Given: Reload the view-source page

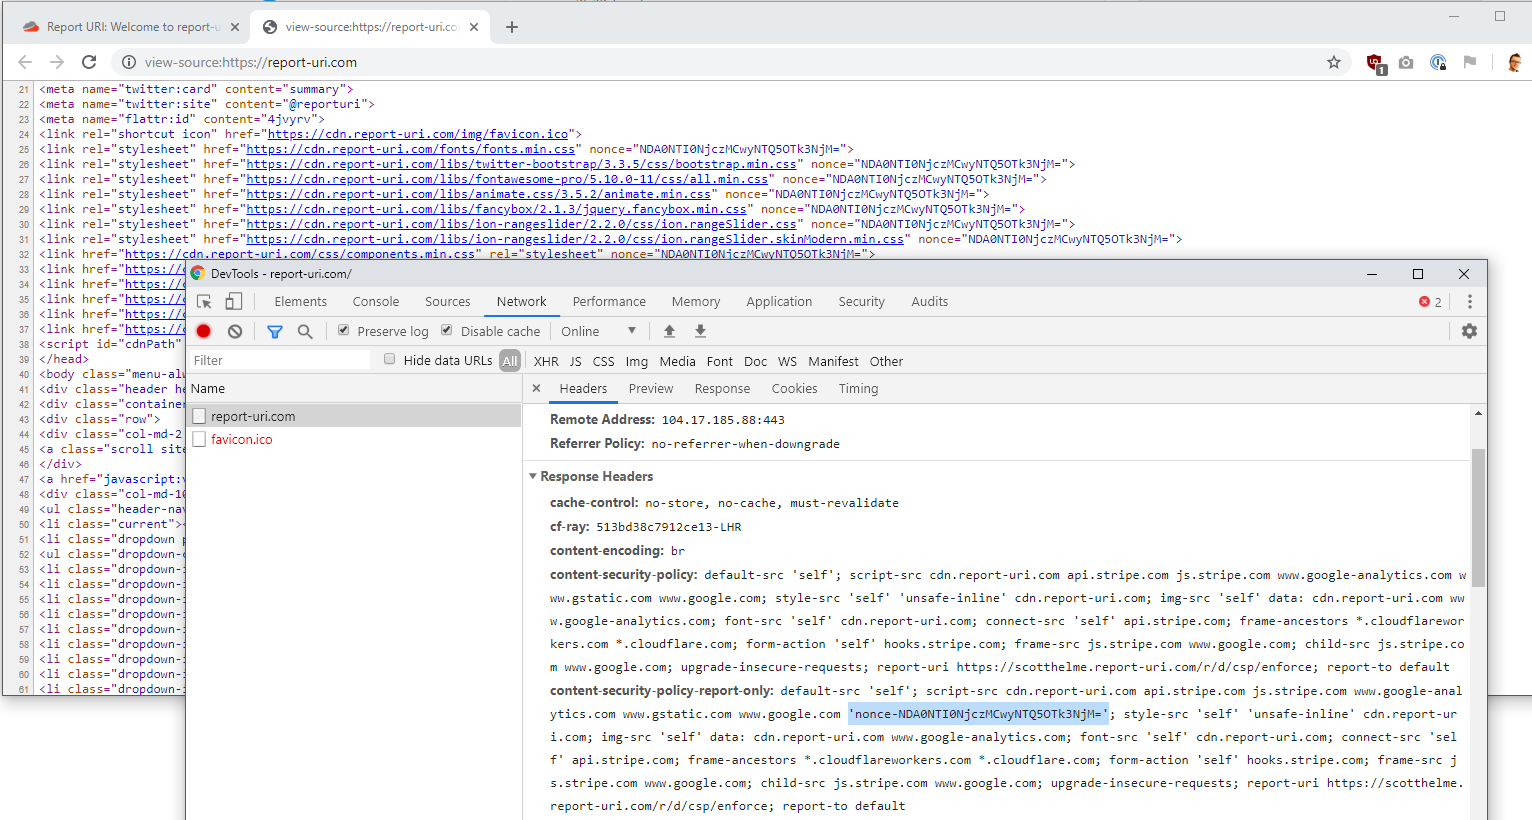Looking at the screenshot, I should pyautogui.click(x=89, y=62).
